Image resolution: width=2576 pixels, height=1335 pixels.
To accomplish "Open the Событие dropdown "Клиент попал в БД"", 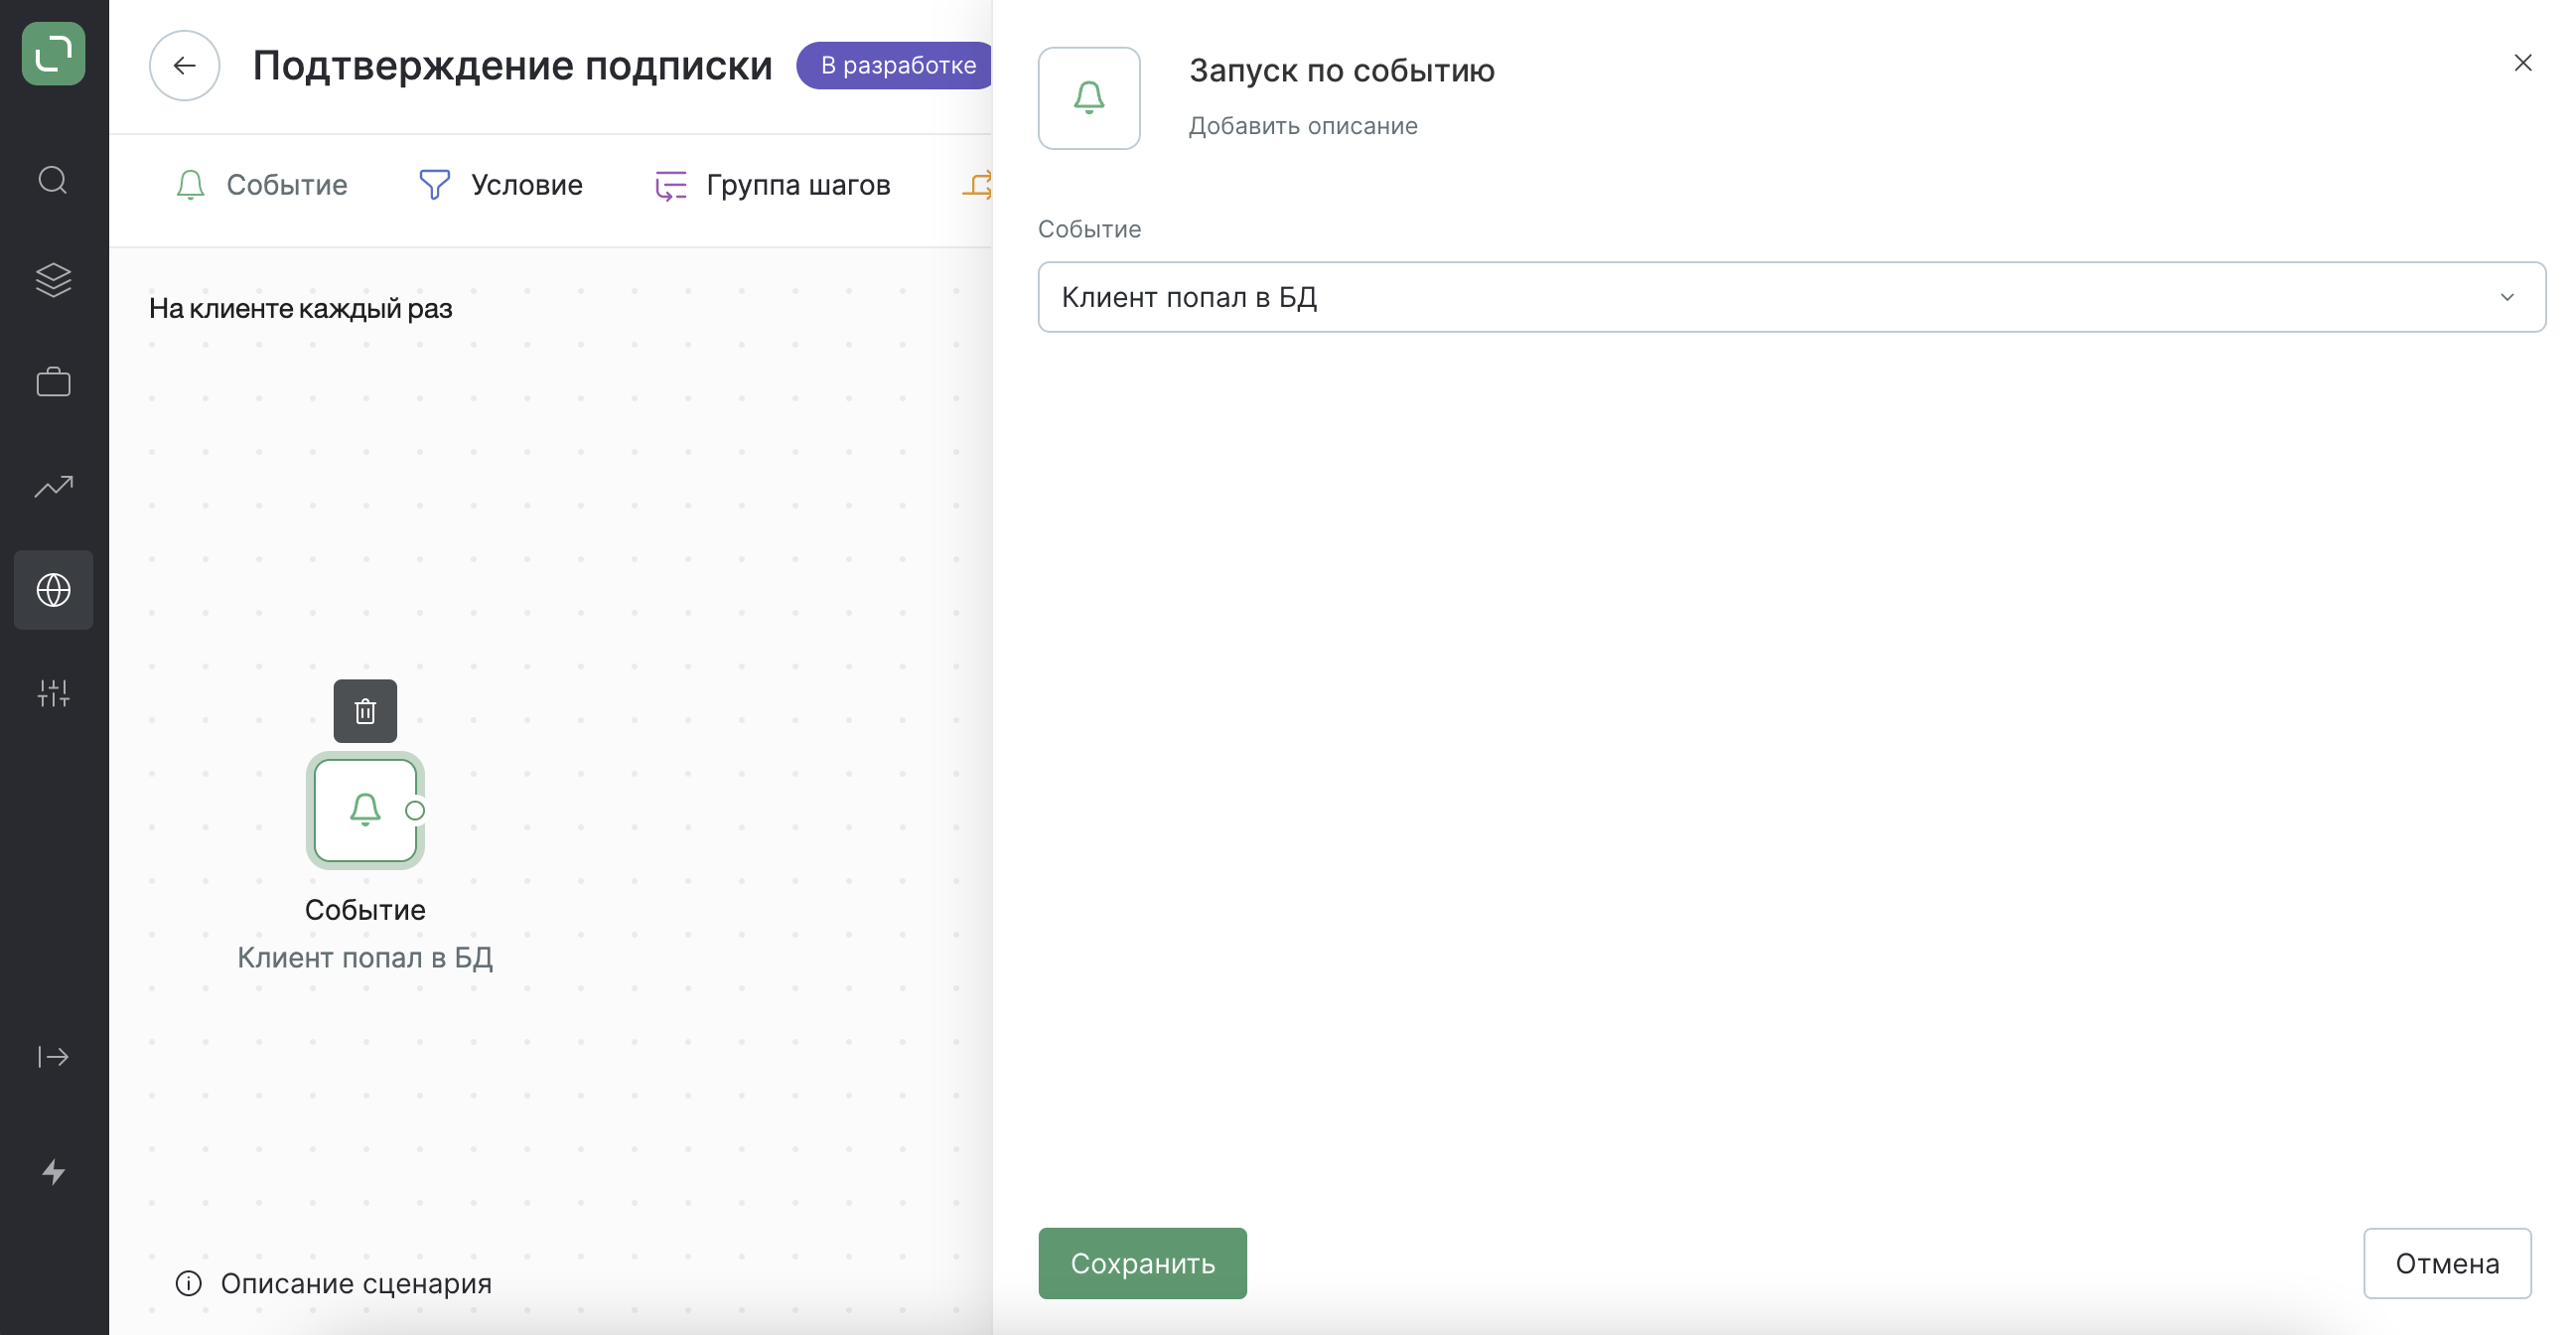I will [x=1792, y=297].
